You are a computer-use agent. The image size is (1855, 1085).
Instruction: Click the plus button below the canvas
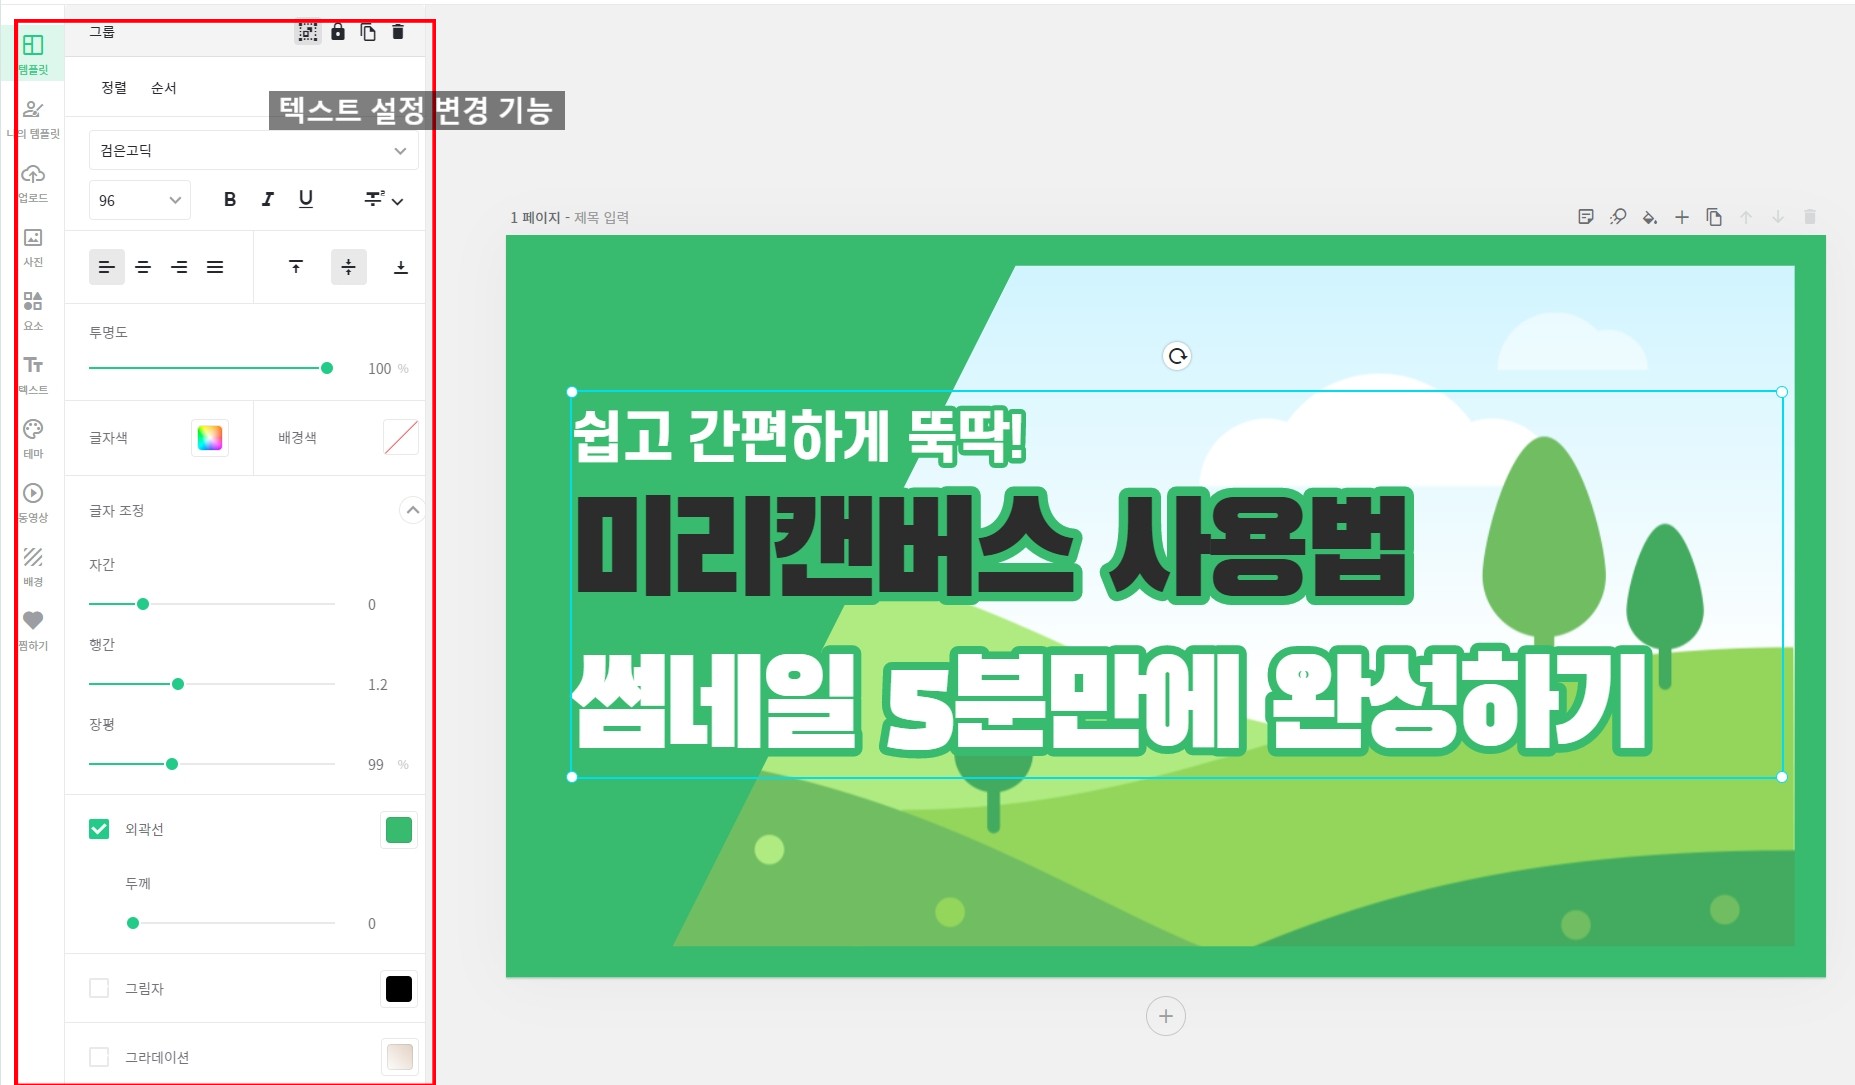[1165, 1016]
